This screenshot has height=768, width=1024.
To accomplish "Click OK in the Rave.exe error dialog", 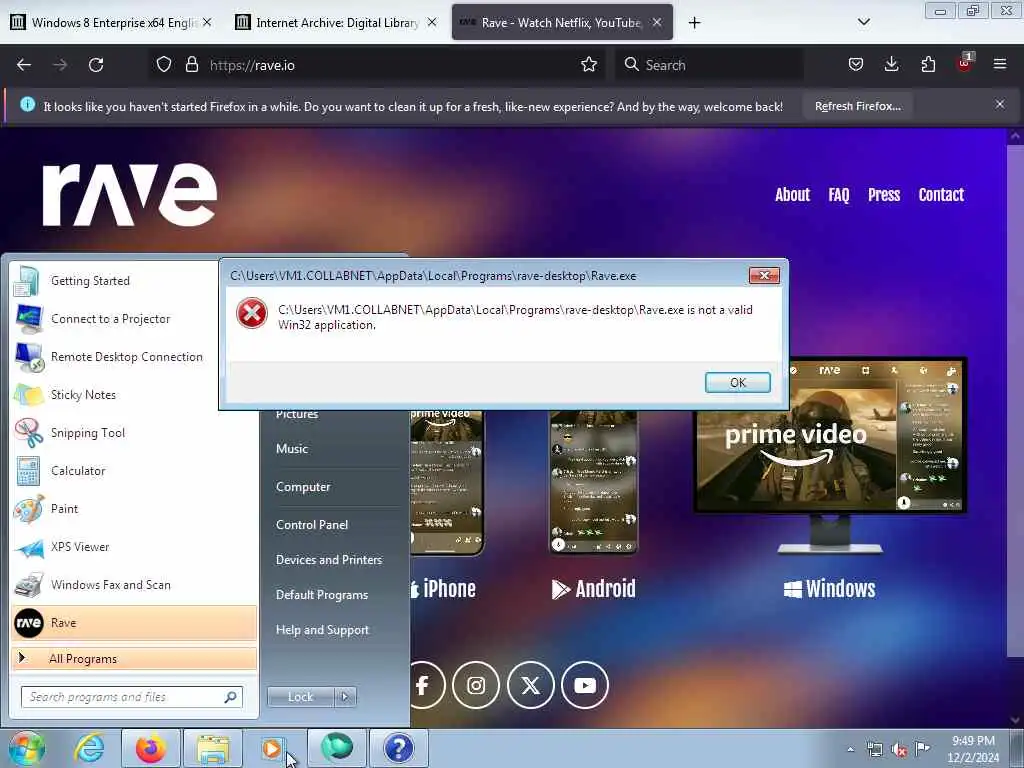I will pyautogui.click(x=737, y=383).
